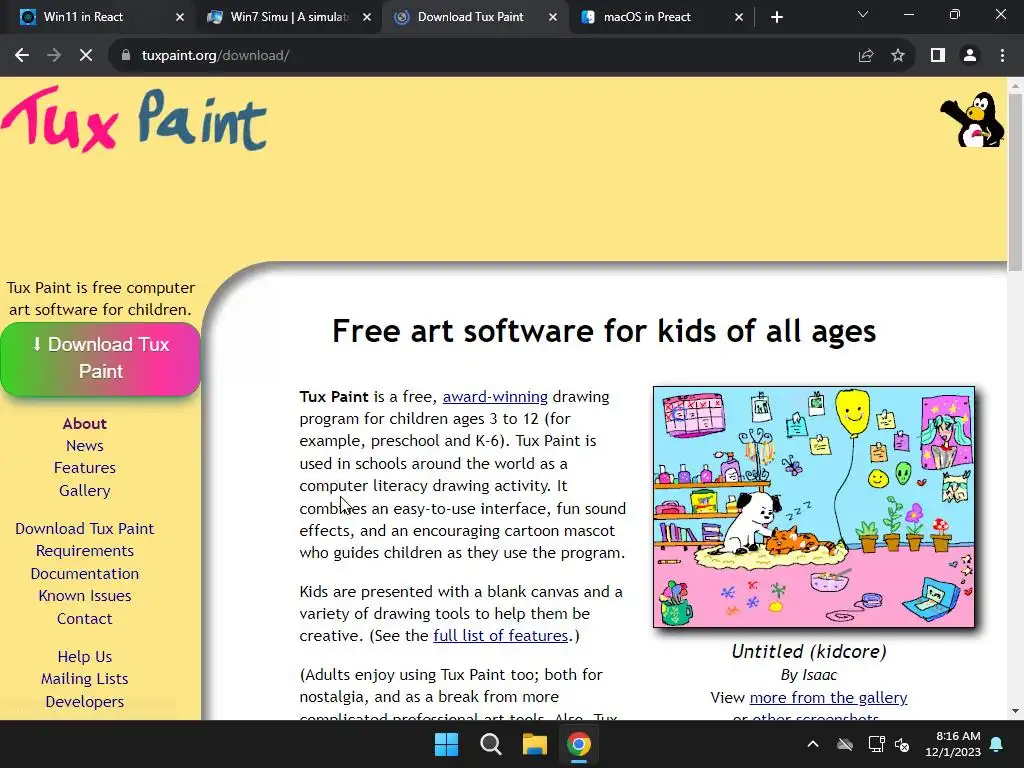Open the clock showing 8:16 AM

pos(953,744)
